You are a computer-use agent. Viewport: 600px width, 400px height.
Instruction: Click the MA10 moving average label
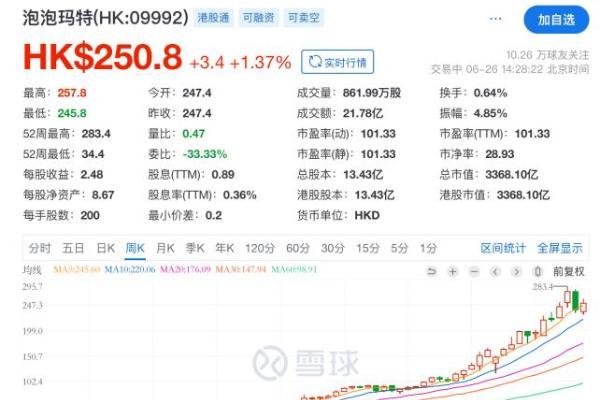(130, 269)
